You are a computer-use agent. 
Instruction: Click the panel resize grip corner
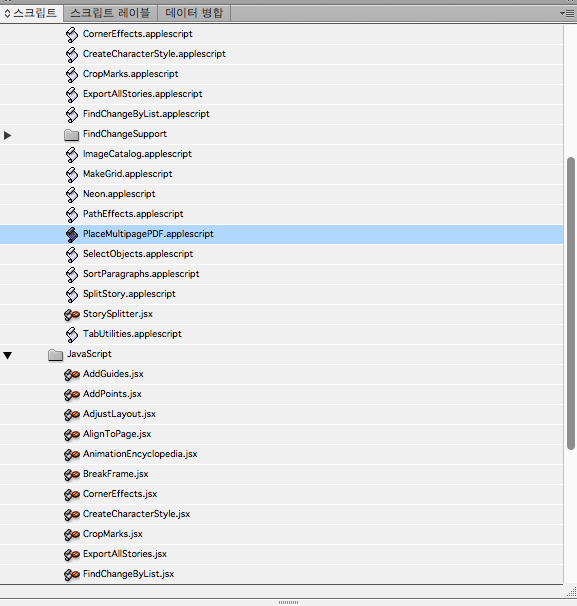572,592
